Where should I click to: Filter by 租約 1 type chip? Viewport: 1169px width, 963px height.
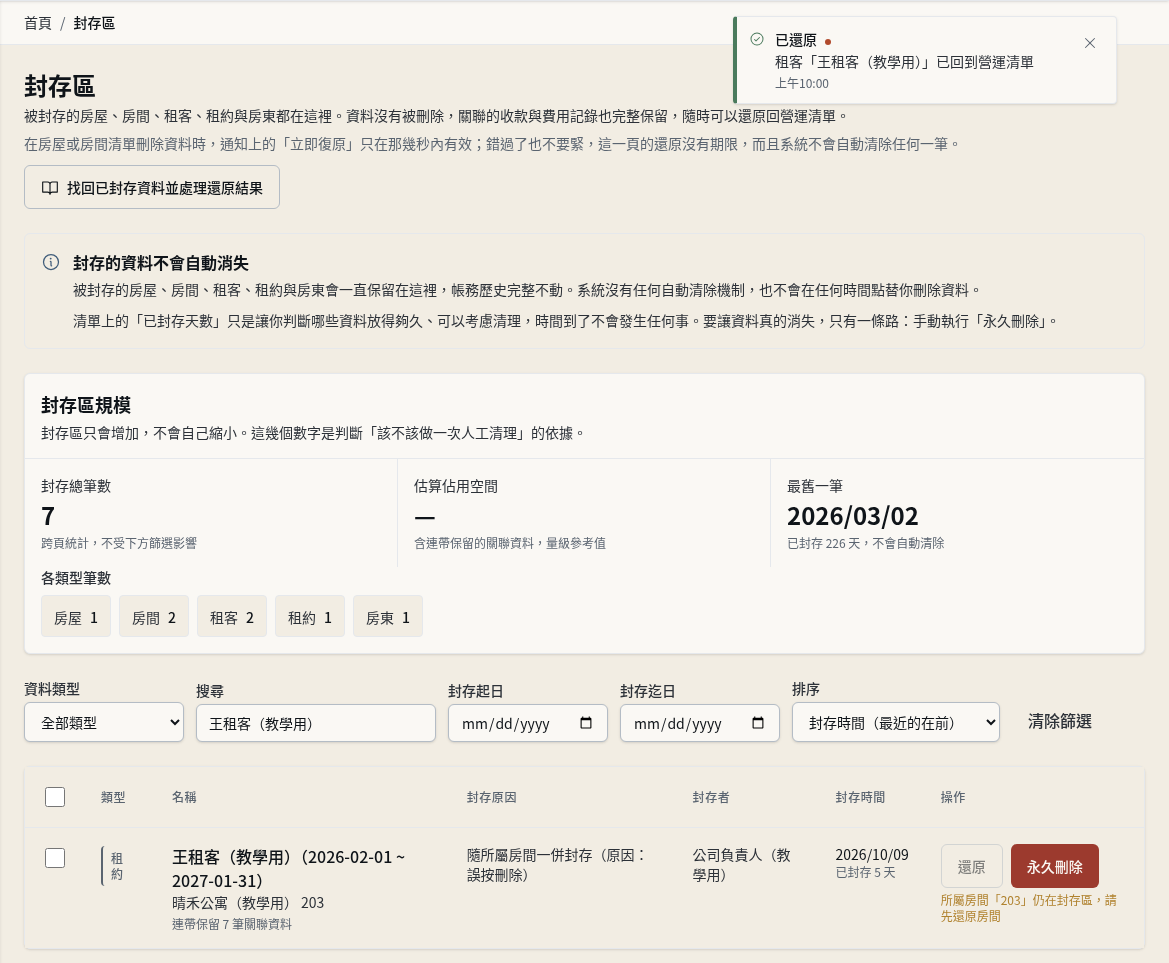pyautogui.click(x=309, y=616)
